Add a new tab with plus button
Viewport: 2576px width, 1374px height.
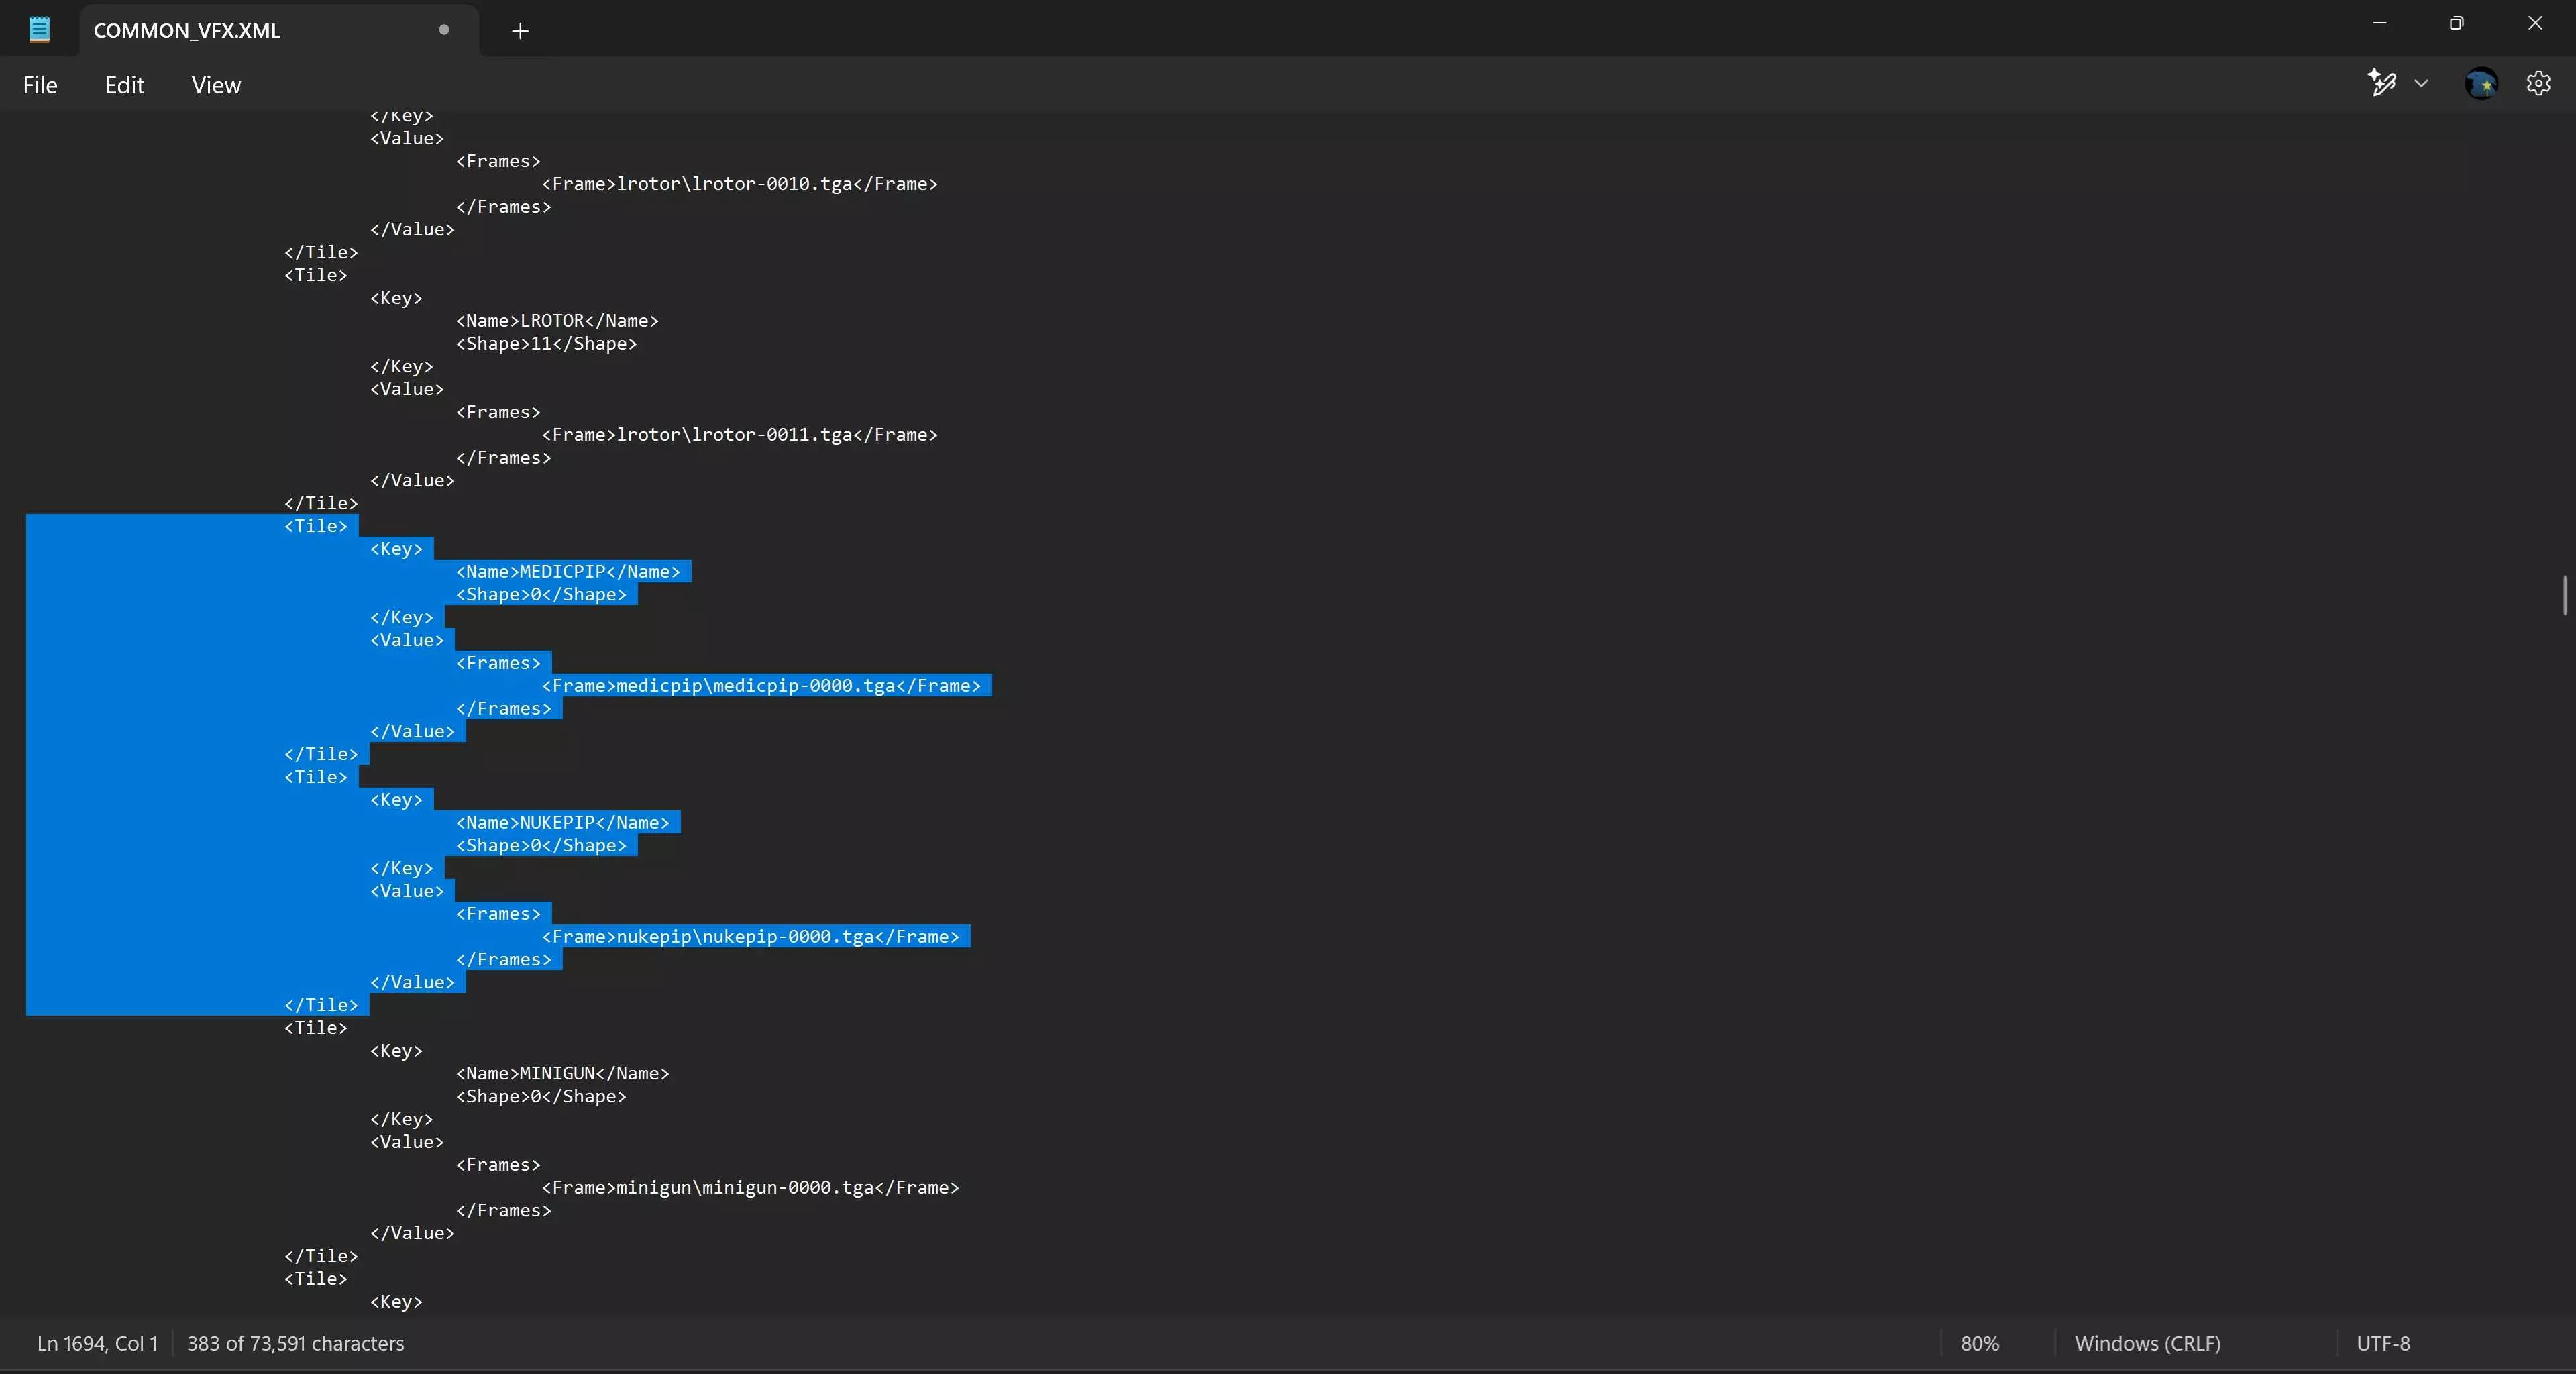[520, 31]
